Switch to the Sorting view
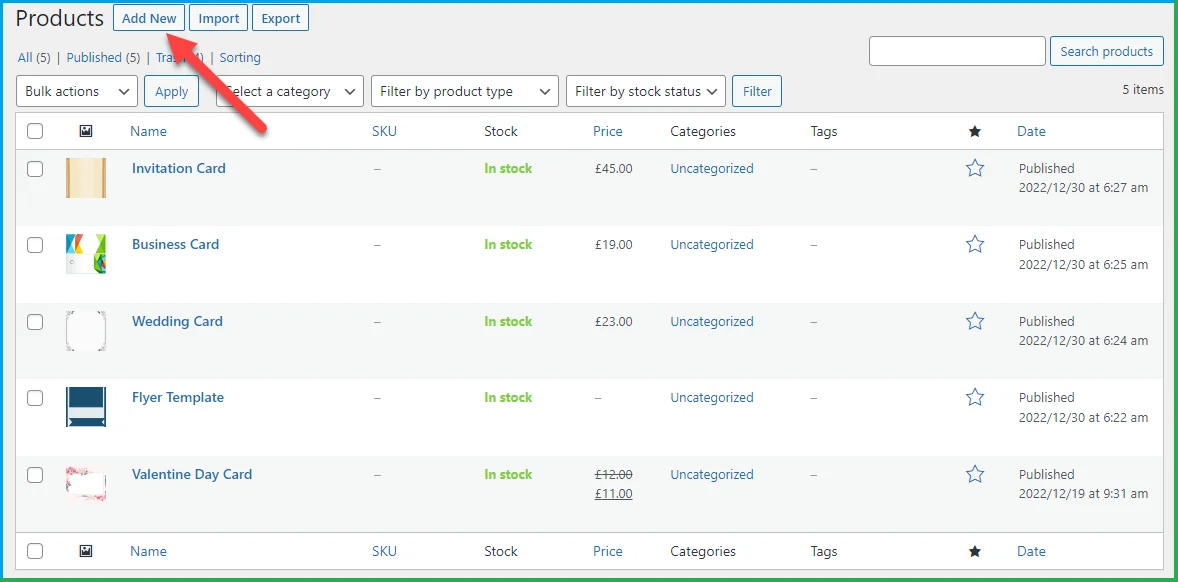Viewport: 1178px width, 582px height. (x=240, y=57)
